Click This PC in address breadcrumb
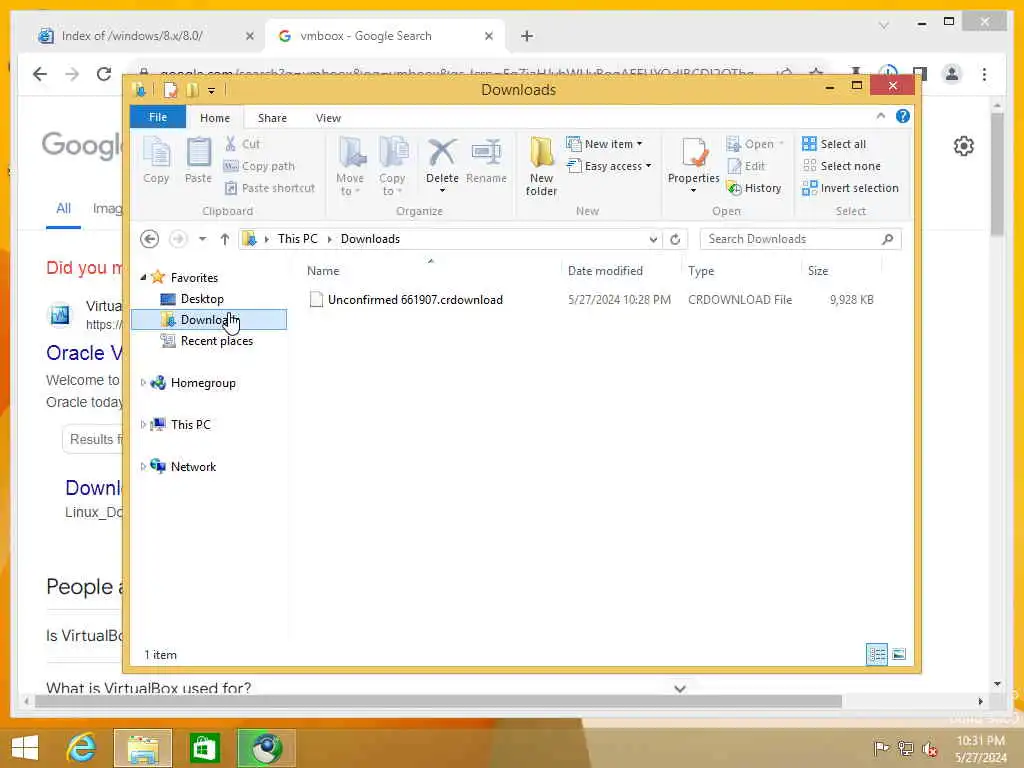 pos(298,239)
